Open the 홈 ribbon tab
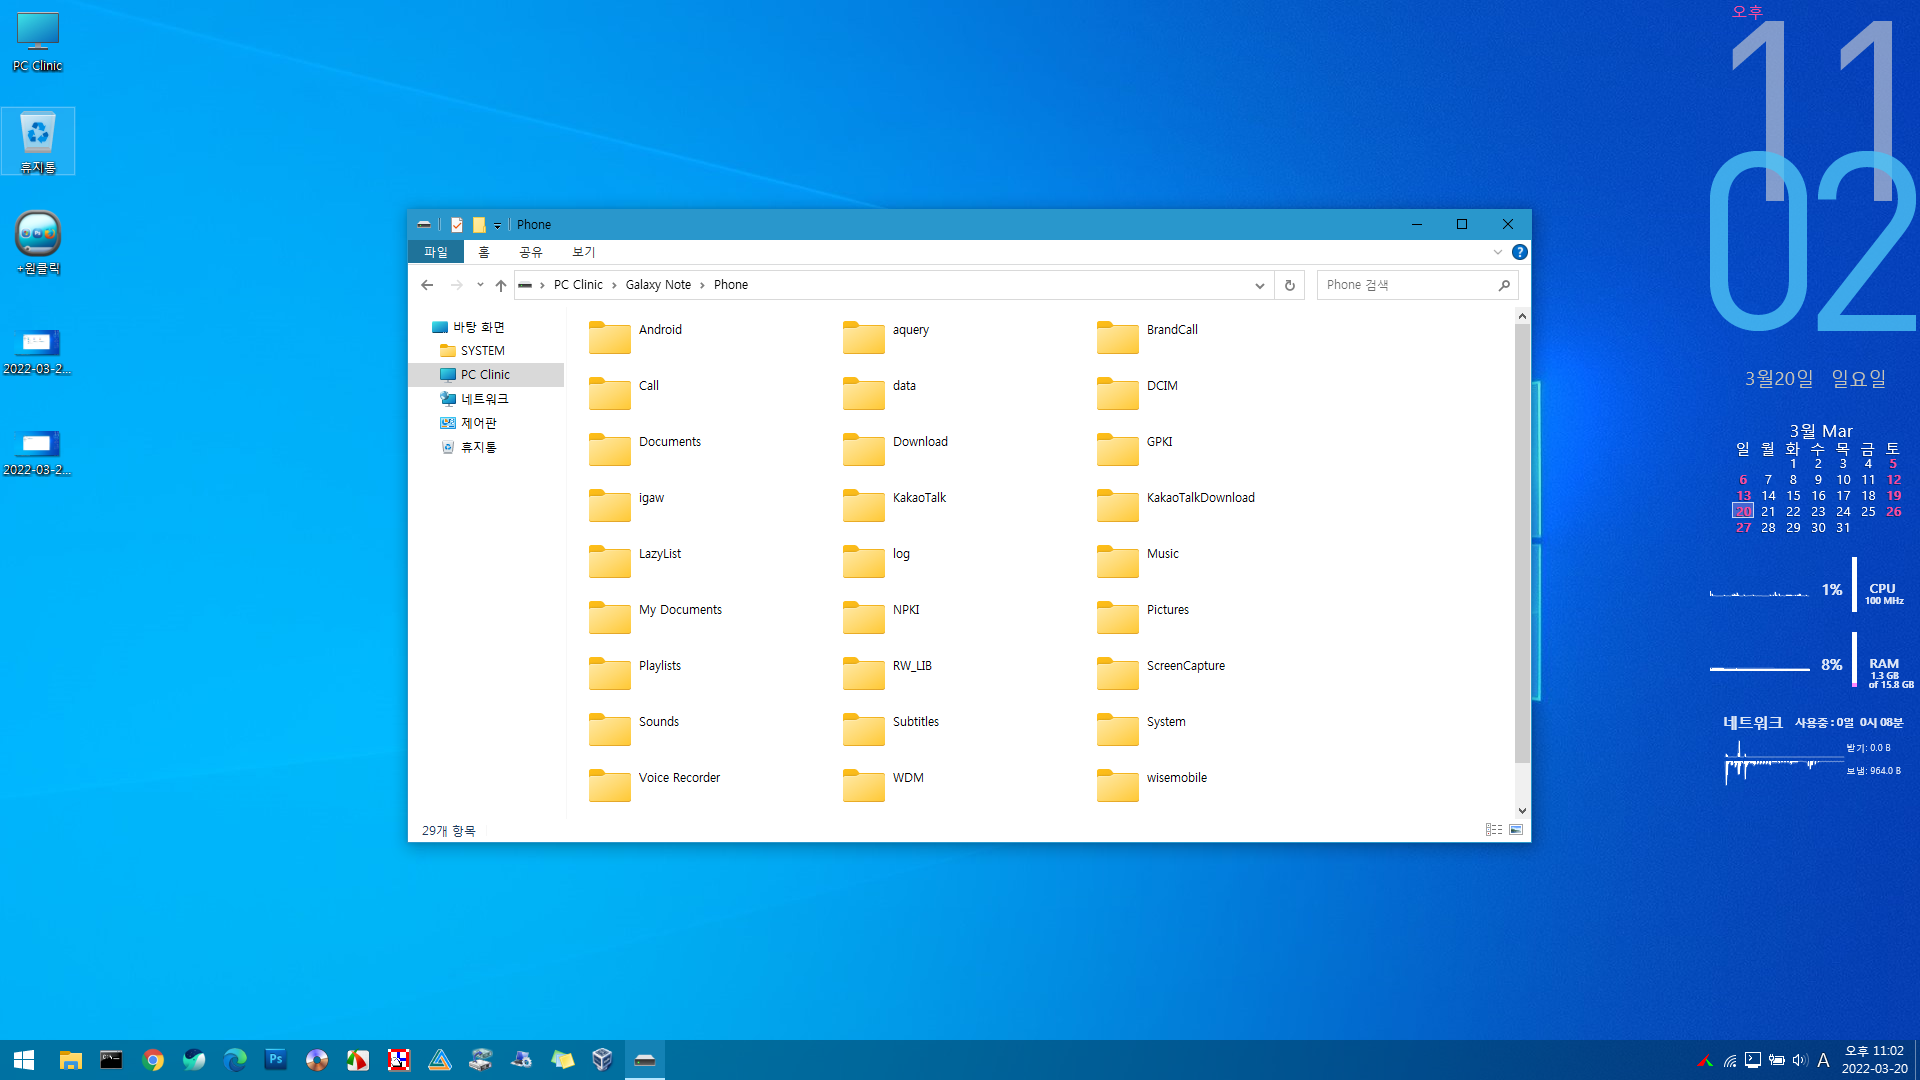The height and width of the screenshot is (1080, 1920). pos(484,252)
